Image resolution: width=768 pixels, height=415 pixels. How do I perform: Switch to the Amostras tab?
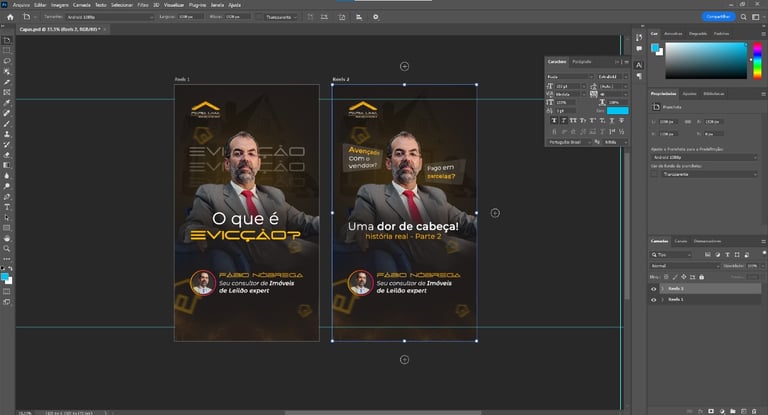click(673, 34)
